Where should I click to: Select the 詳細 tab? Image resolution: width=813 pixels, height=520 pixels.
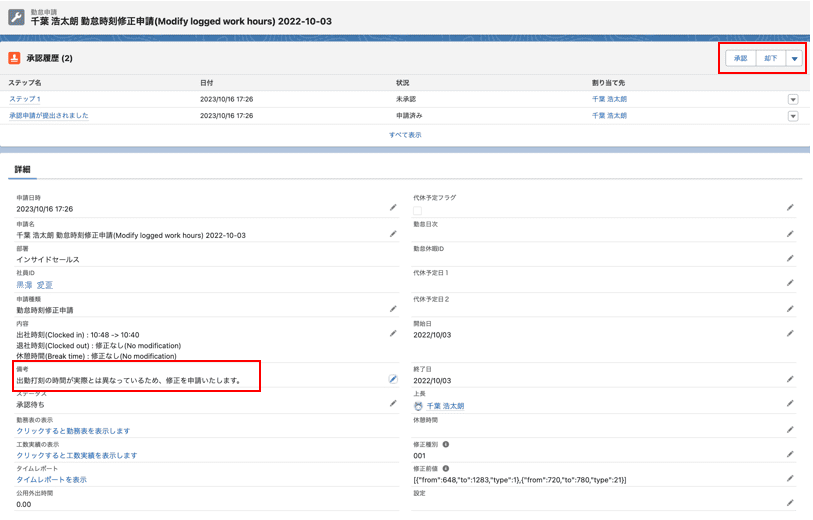pyautogui.click(x=22, y=169)
